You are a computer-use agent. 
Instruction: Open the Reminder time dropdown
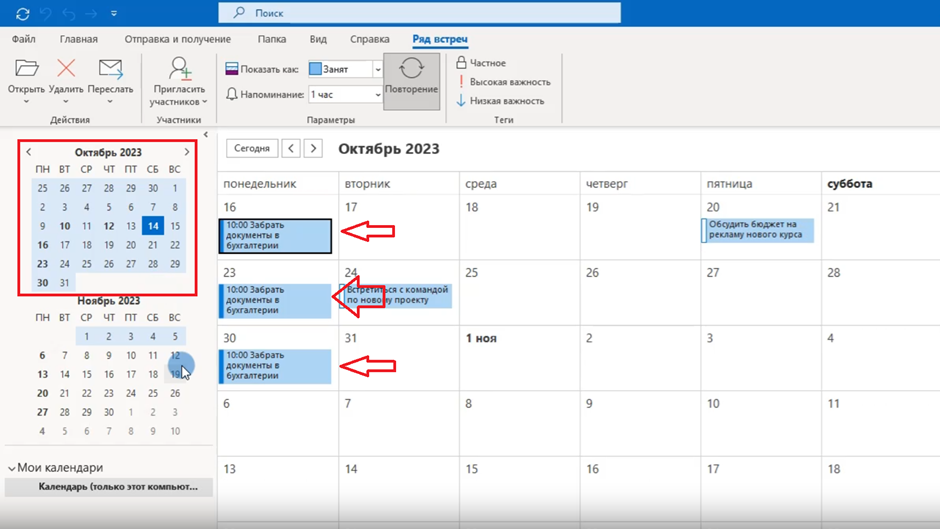(x=377, y=95)
